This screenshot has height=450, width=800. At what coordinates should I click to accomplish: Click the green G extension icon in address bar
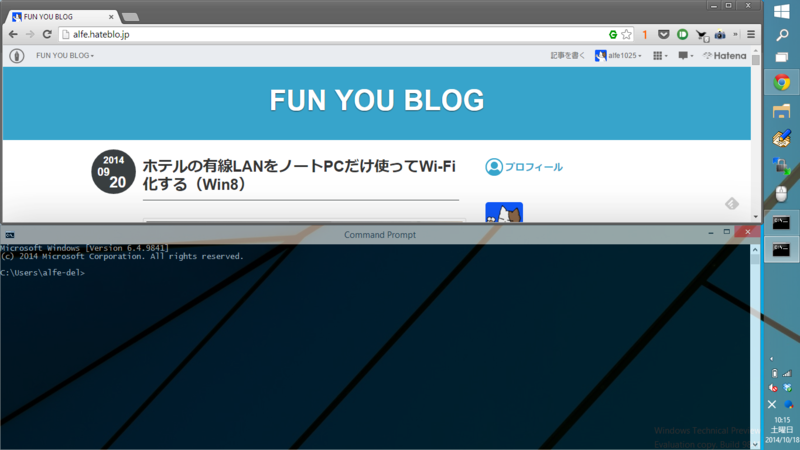click(613, 34)
